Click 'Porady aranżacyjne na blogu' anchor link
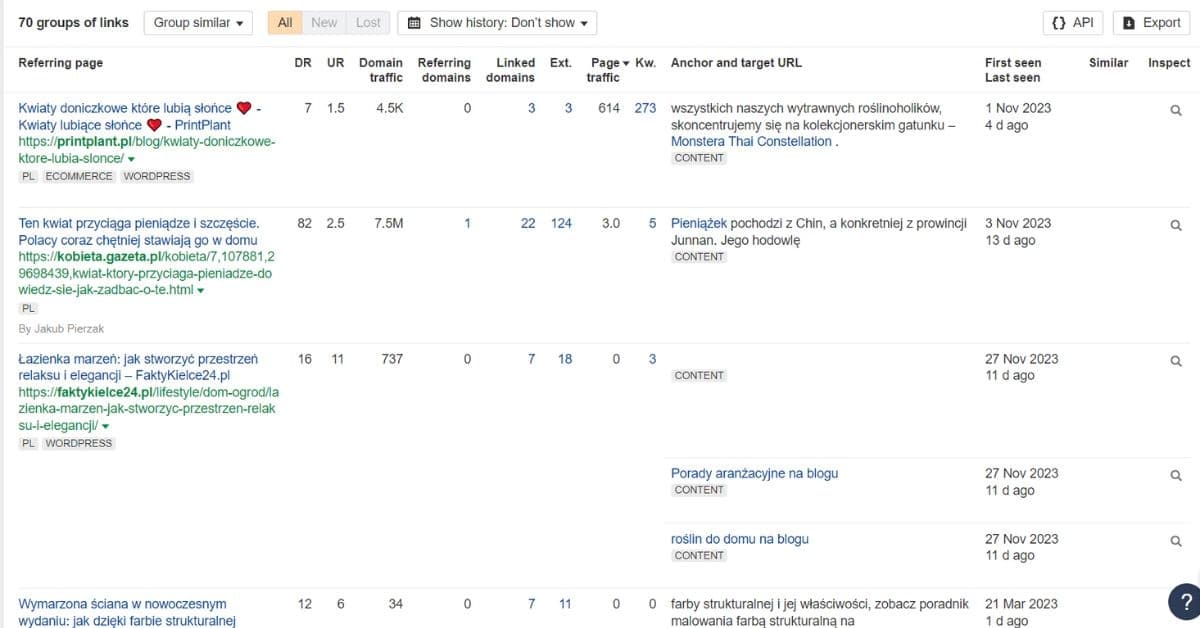The width and height of the screenshot is (1200, 628). coord(754,473)
